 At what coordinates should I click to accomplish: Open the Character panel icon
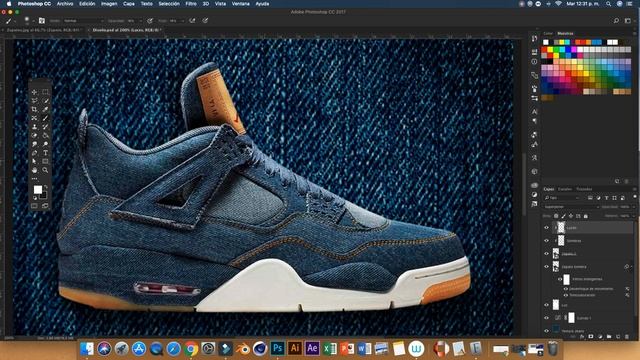click(x=534, y=111)
